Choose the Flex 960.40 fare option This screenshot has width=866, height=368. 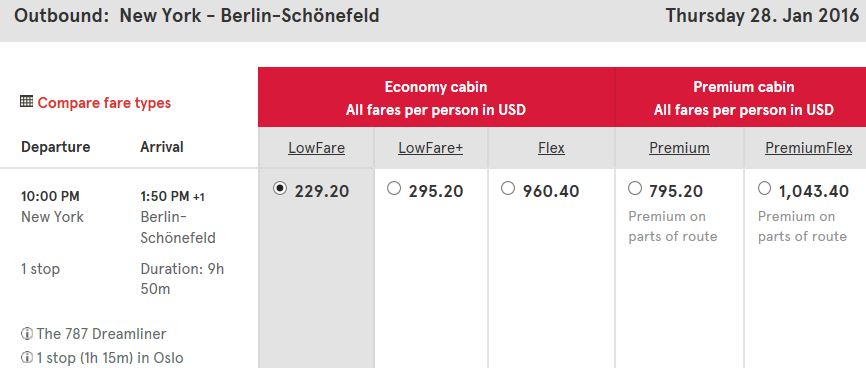508,189
